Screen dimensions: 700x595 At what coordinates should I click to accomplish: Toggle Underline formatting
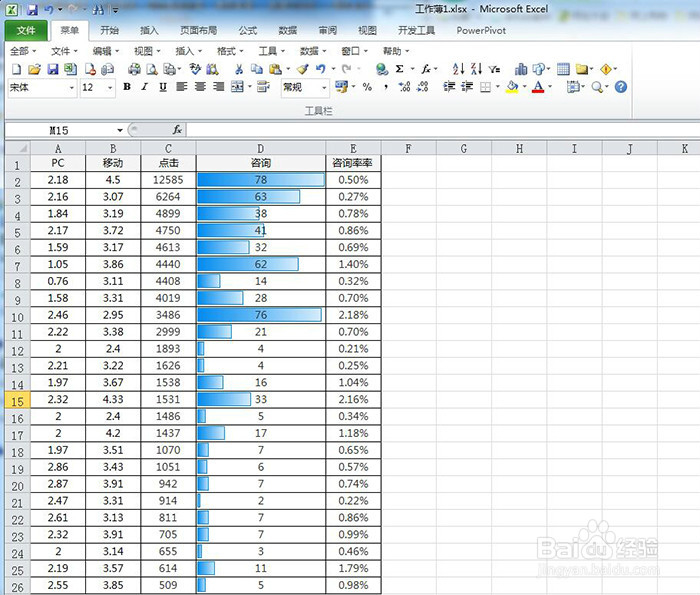click(163, 87)
